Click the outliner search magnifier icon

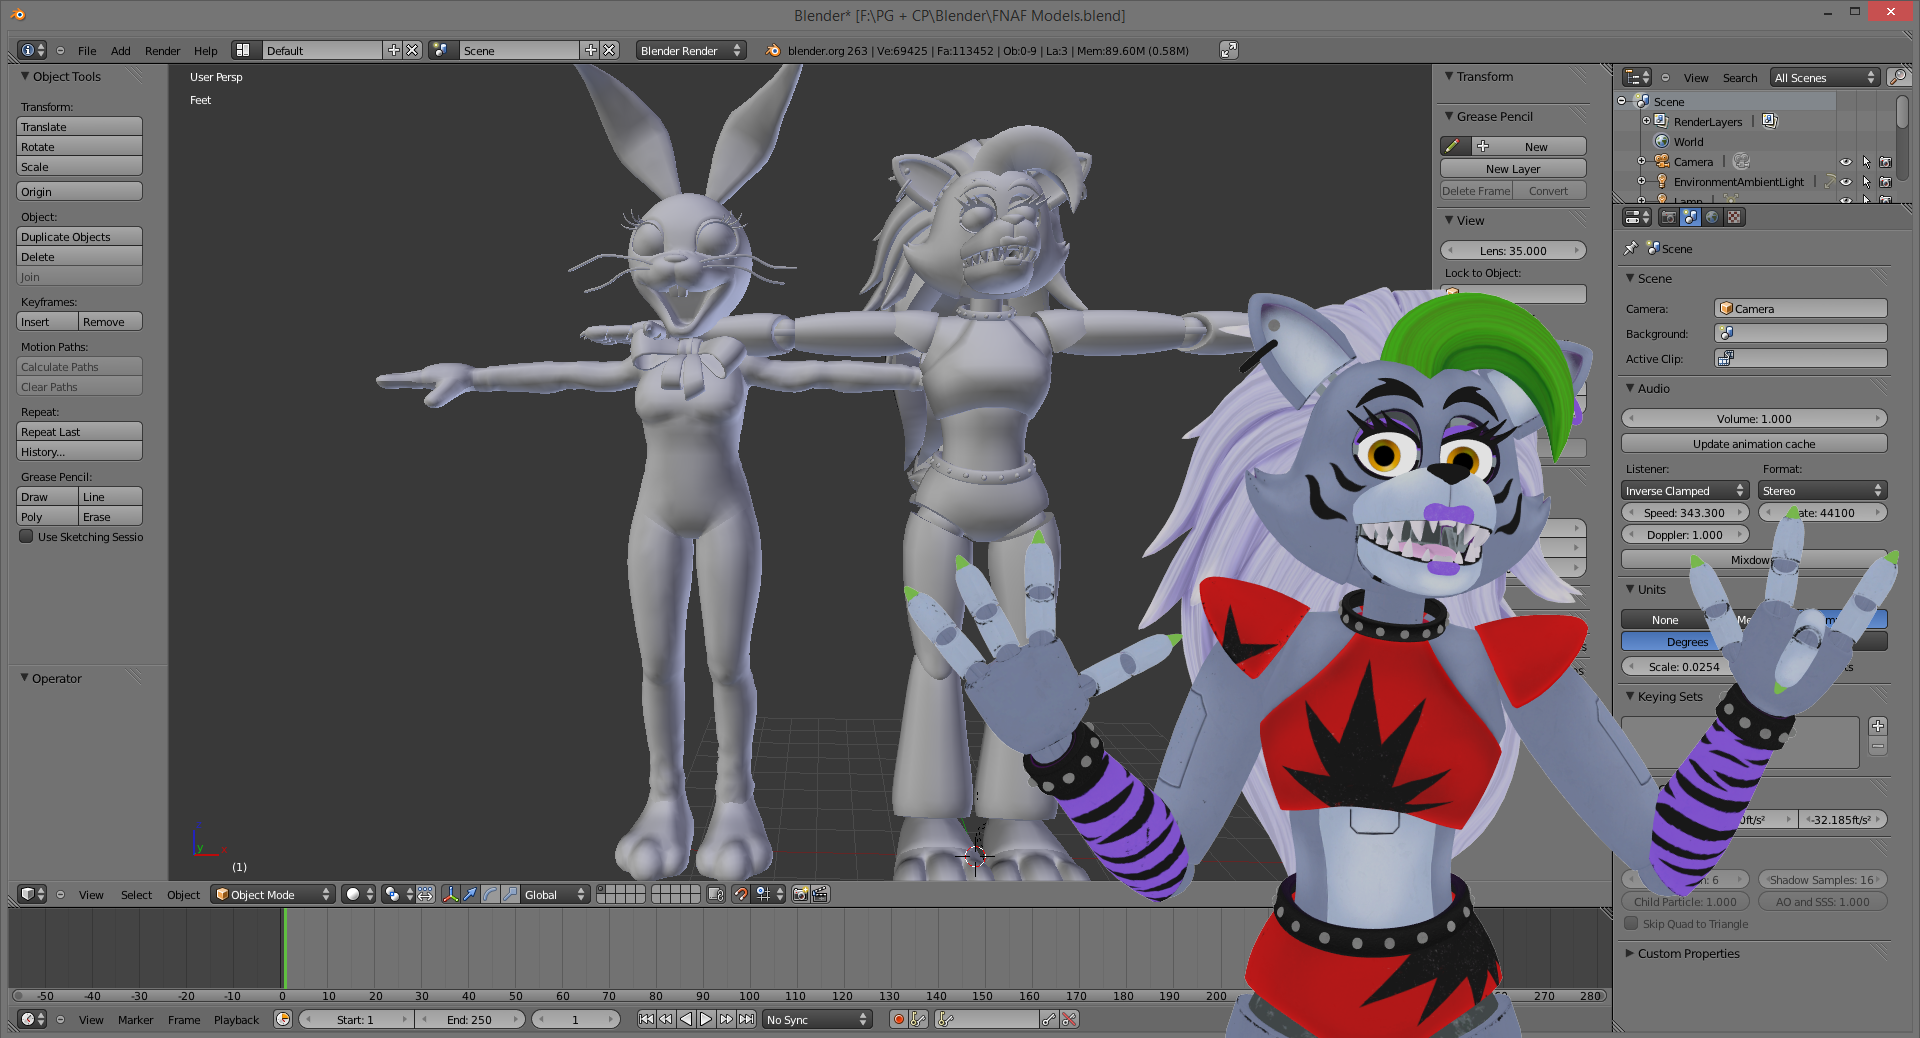[x=1897, y=77]
